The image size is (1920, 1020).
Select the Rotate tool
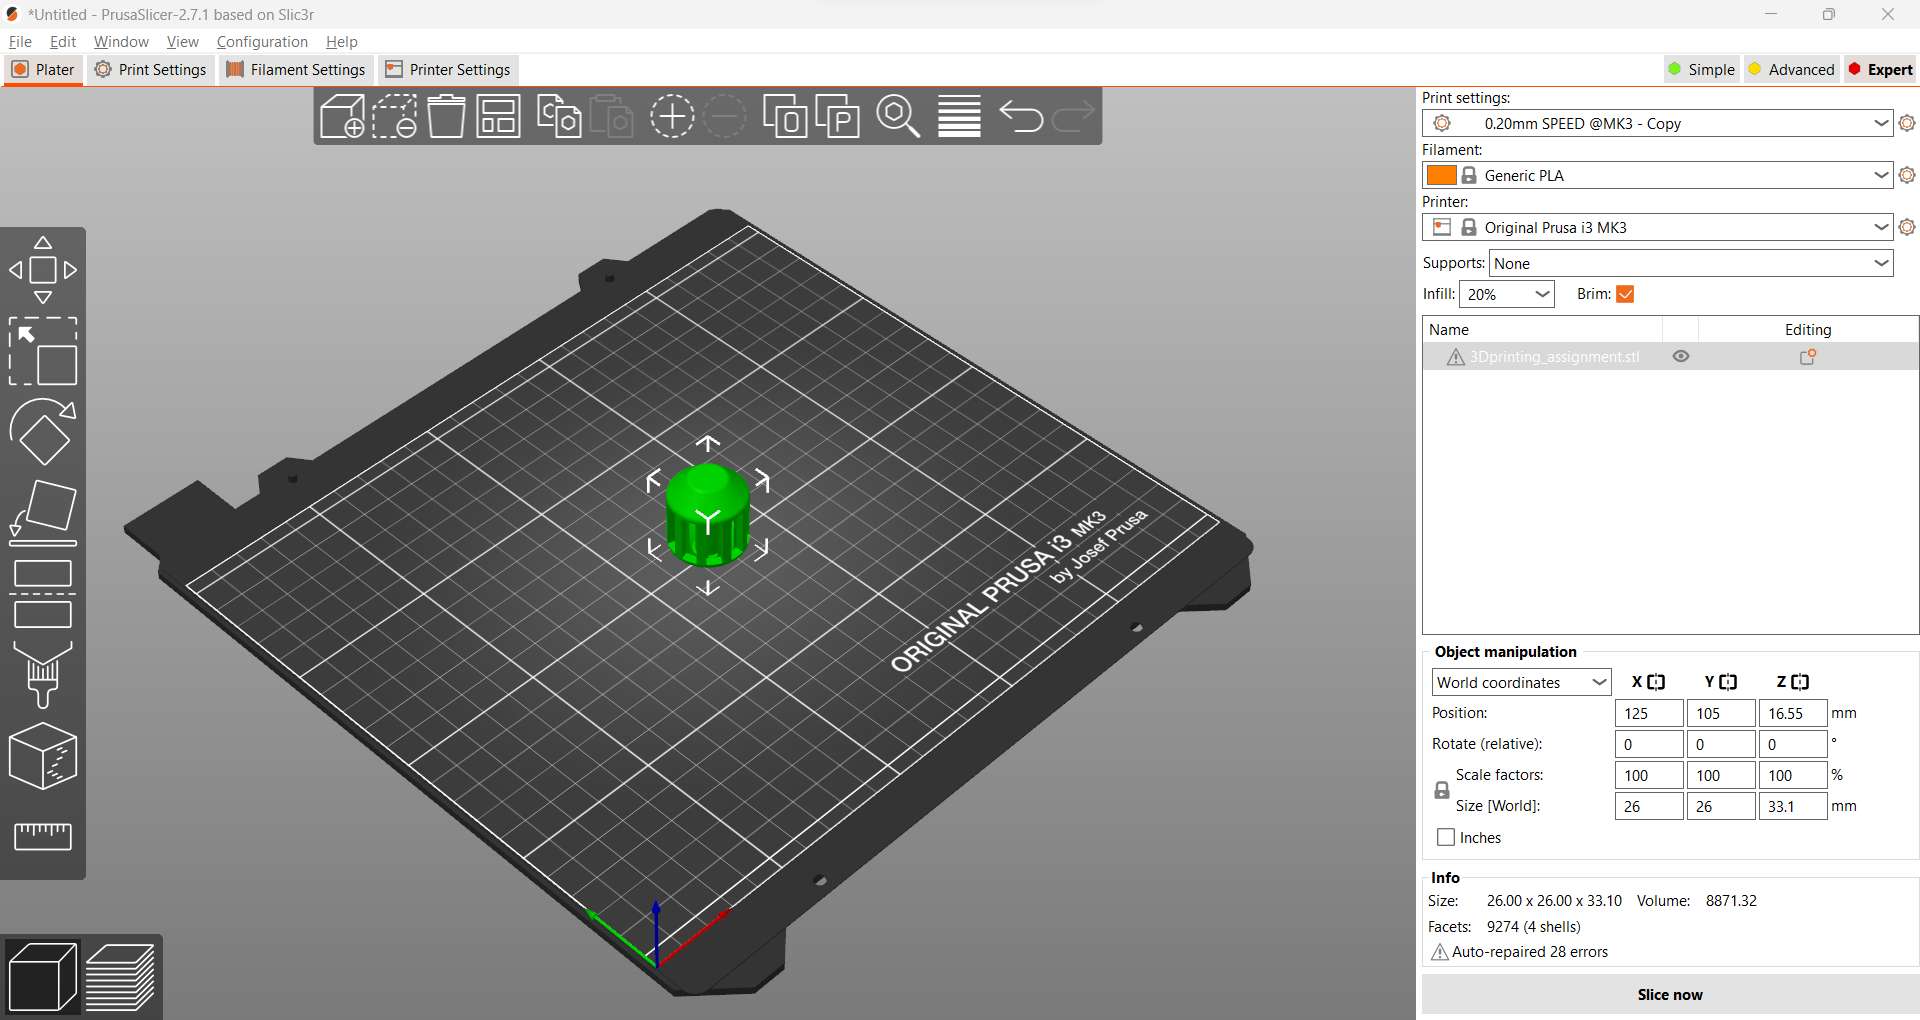pos(43,432)
